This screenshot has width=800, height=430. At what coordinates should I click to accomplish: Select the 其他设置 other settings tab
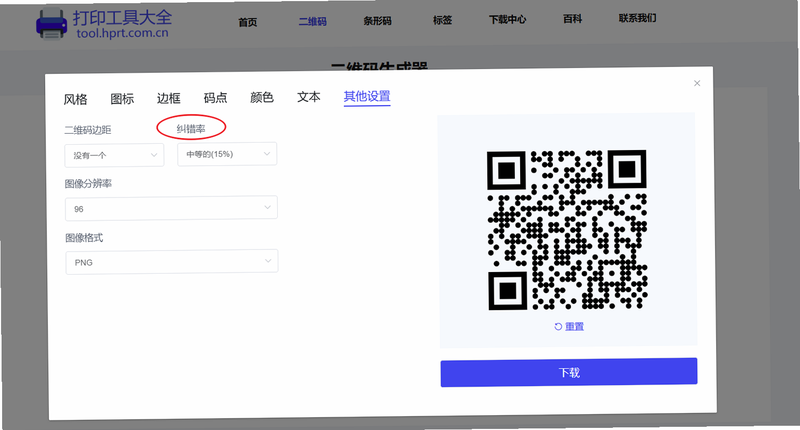[367, 96]
